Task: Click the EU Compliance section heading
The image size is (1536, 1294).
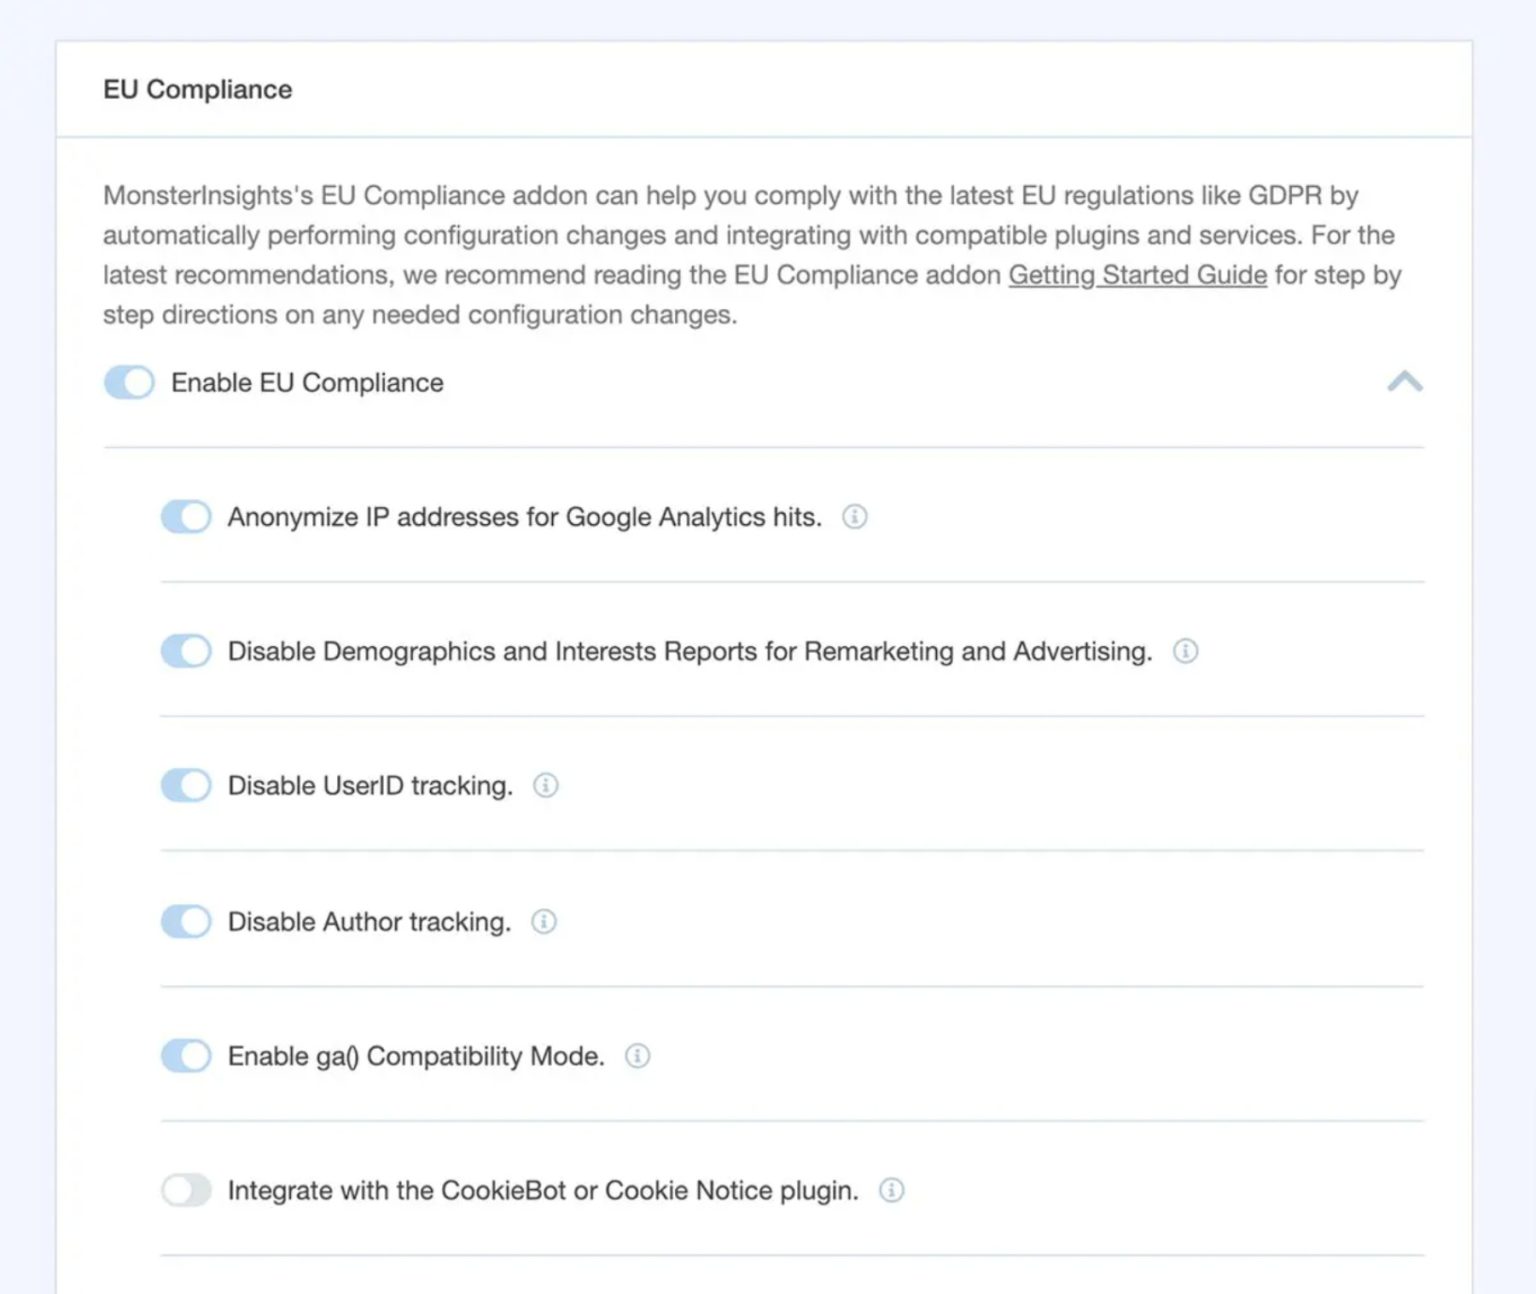Action: click(197, 89)
